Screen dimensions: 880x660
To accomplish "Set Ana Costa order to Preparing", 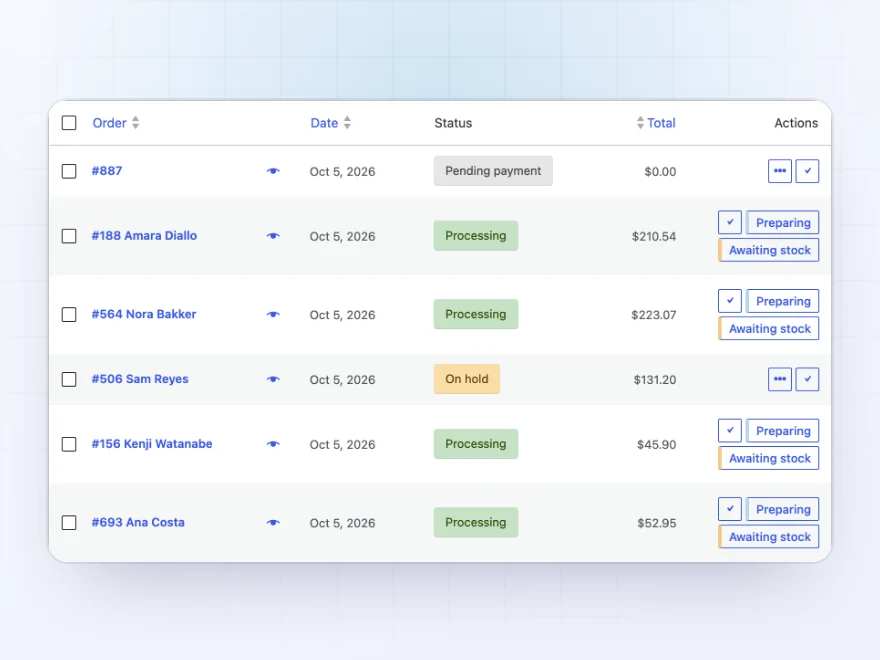I will 782,509.
